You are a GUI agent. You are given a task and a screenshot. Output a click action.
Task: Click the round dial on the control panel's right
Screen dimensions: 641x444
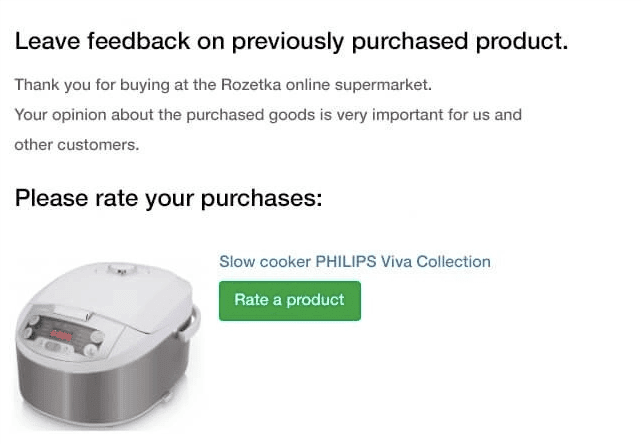pos(97,337)
